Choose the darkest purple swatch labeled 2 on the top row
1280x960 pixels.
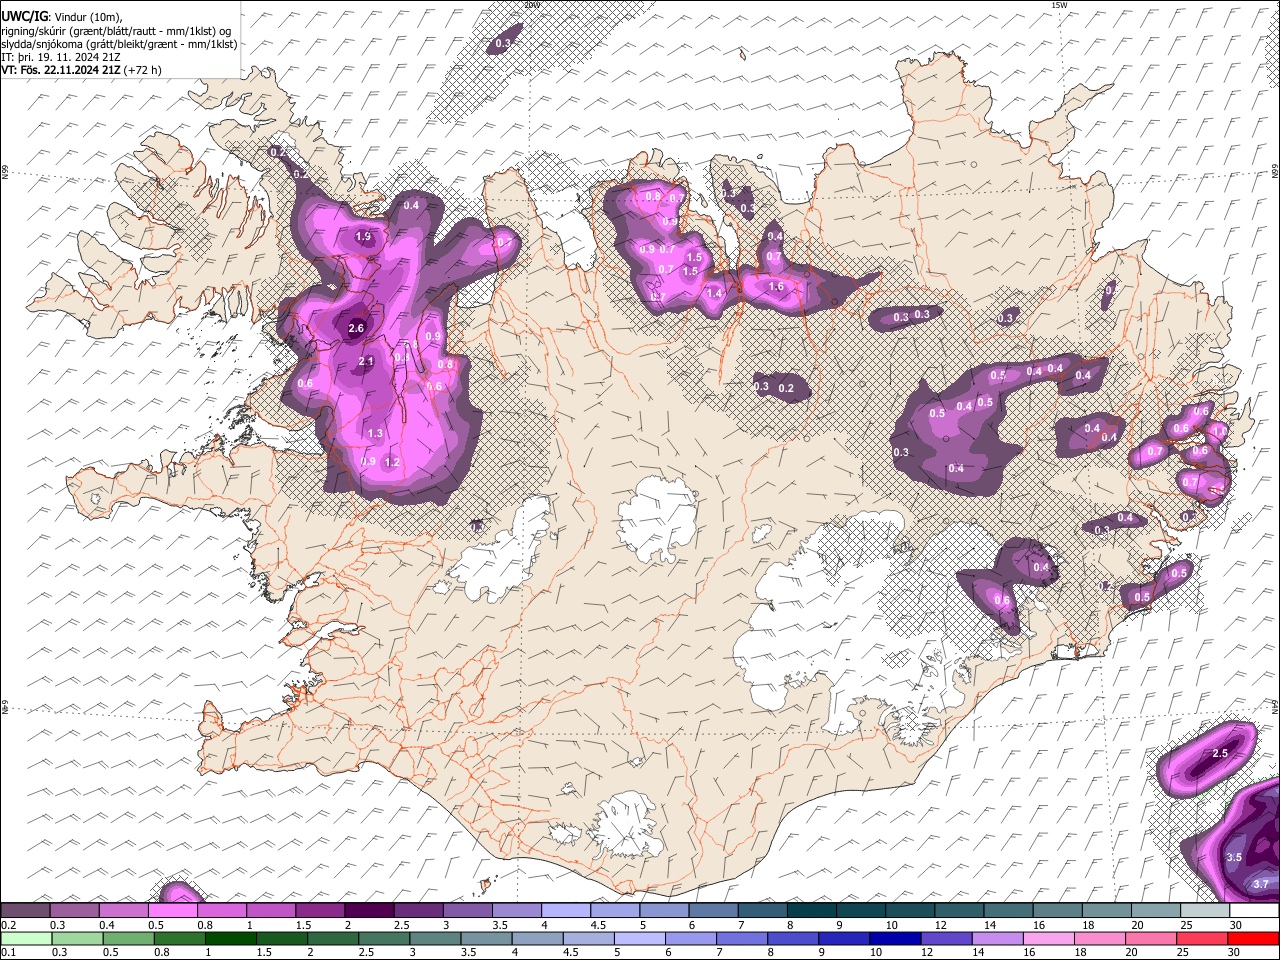(369, 911)
